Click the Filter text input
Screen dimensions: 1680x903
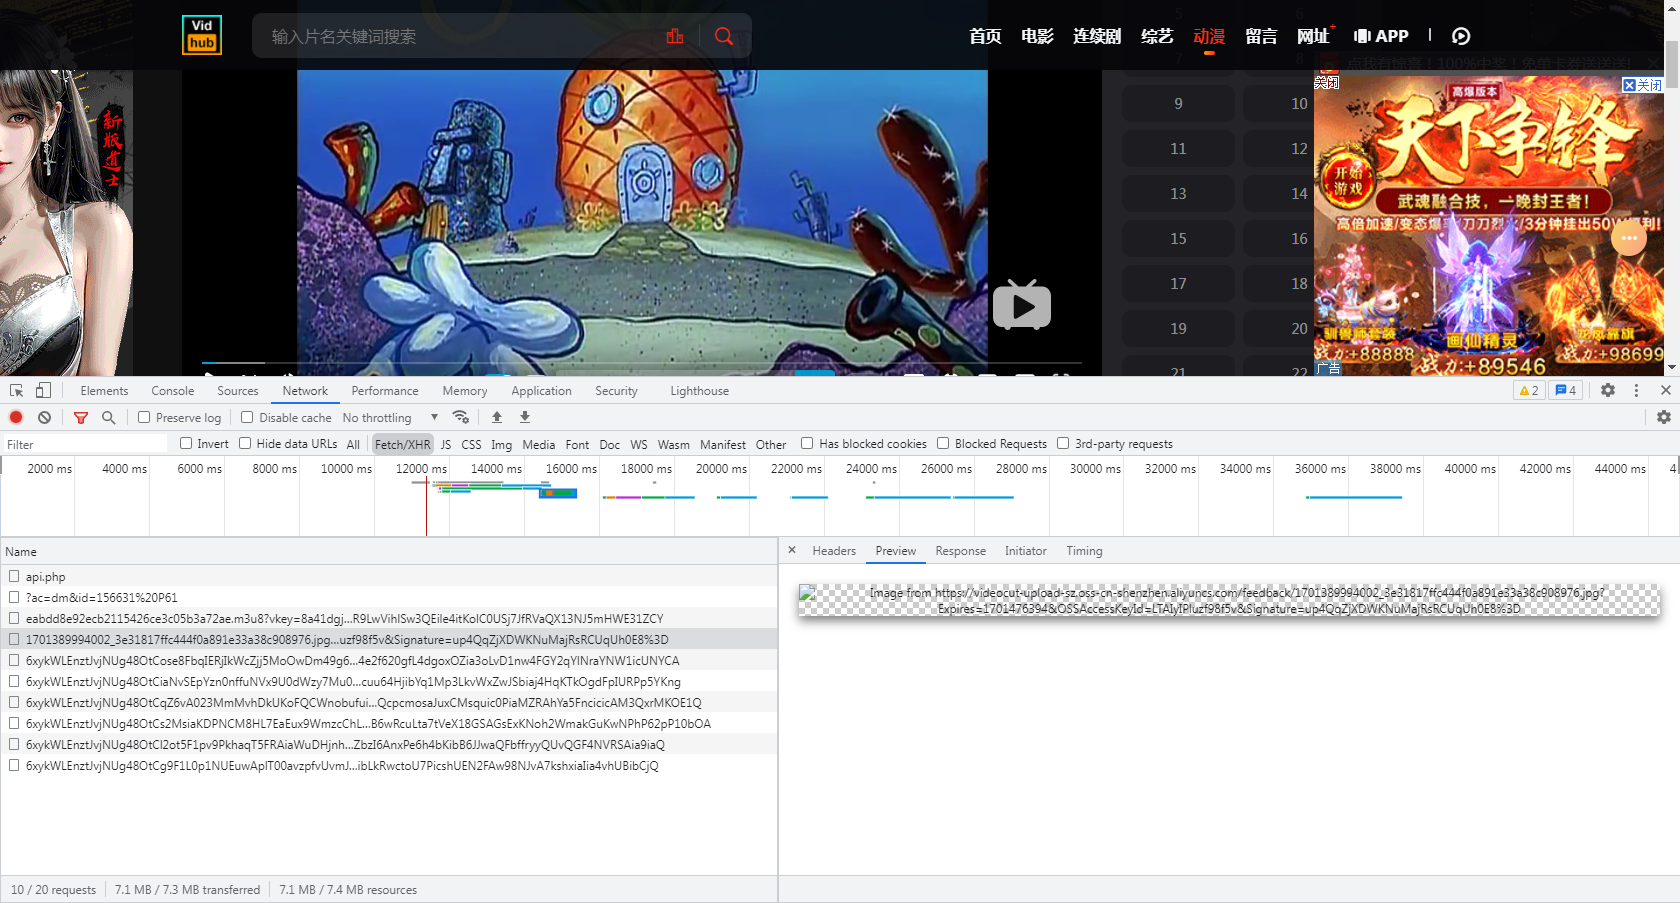(84, 444)
